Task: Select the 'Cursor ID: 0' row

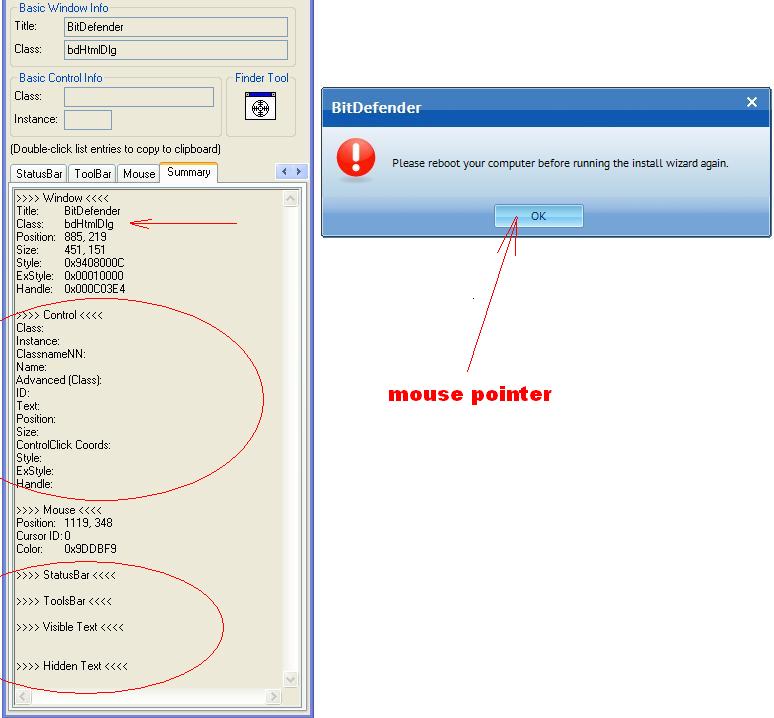Action: click(43, 536)
